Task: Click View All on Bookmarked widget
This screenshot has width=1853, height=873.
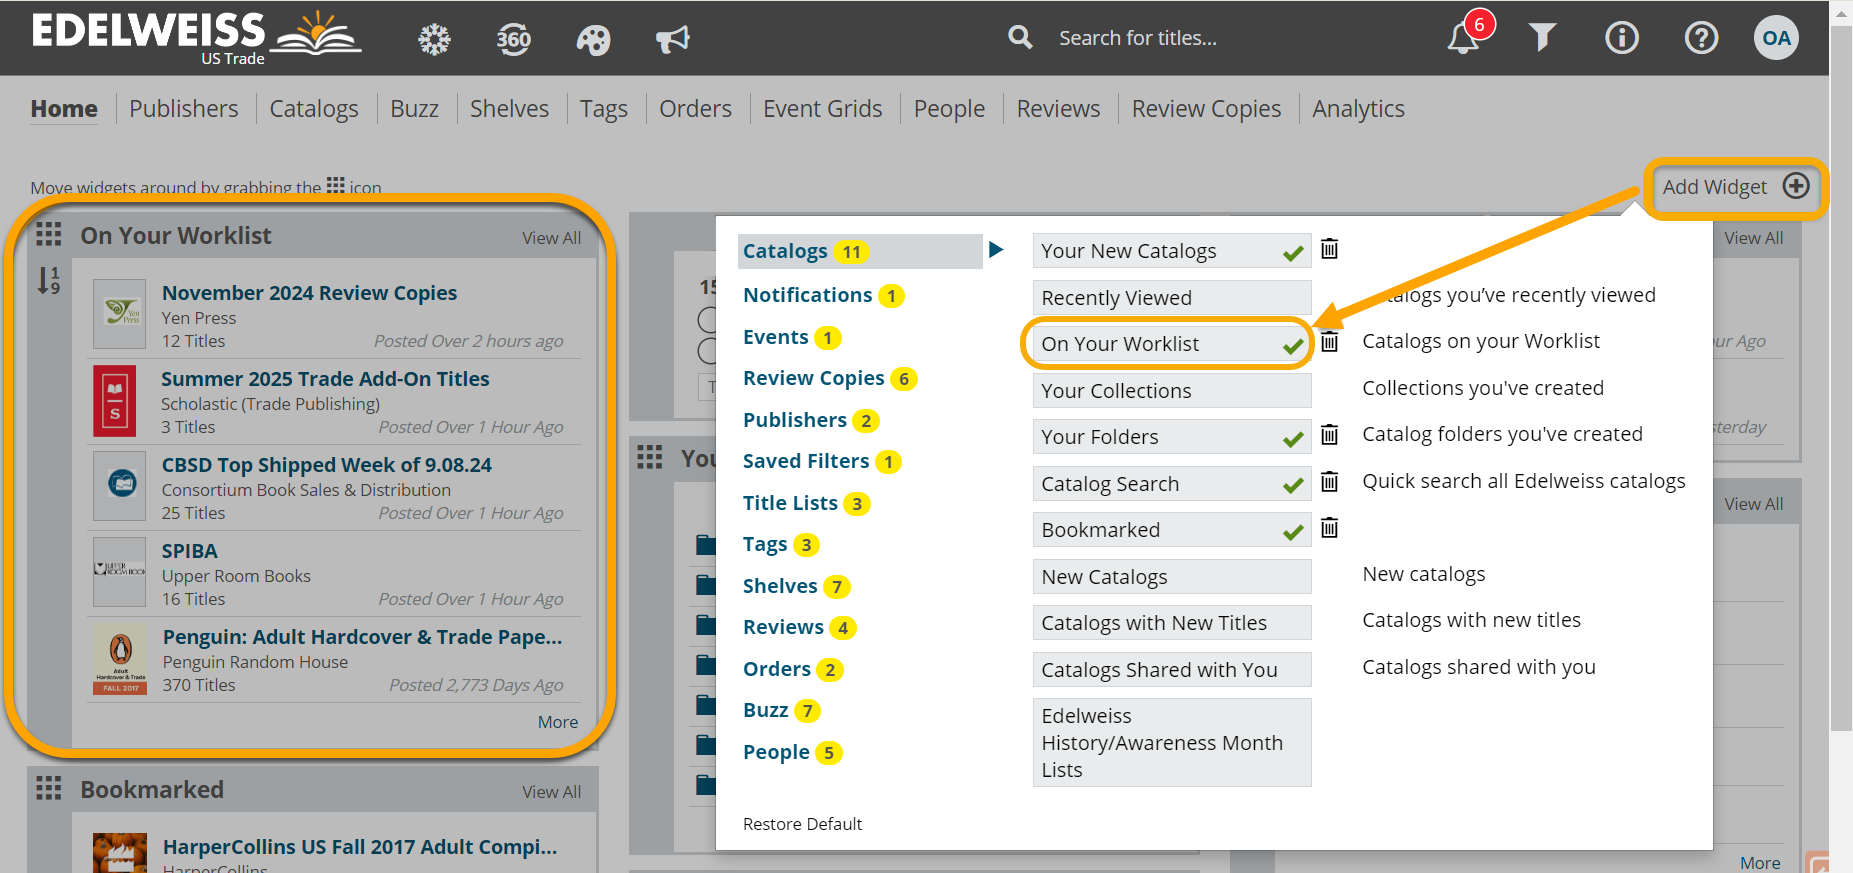Action: [x=551, y=792]
